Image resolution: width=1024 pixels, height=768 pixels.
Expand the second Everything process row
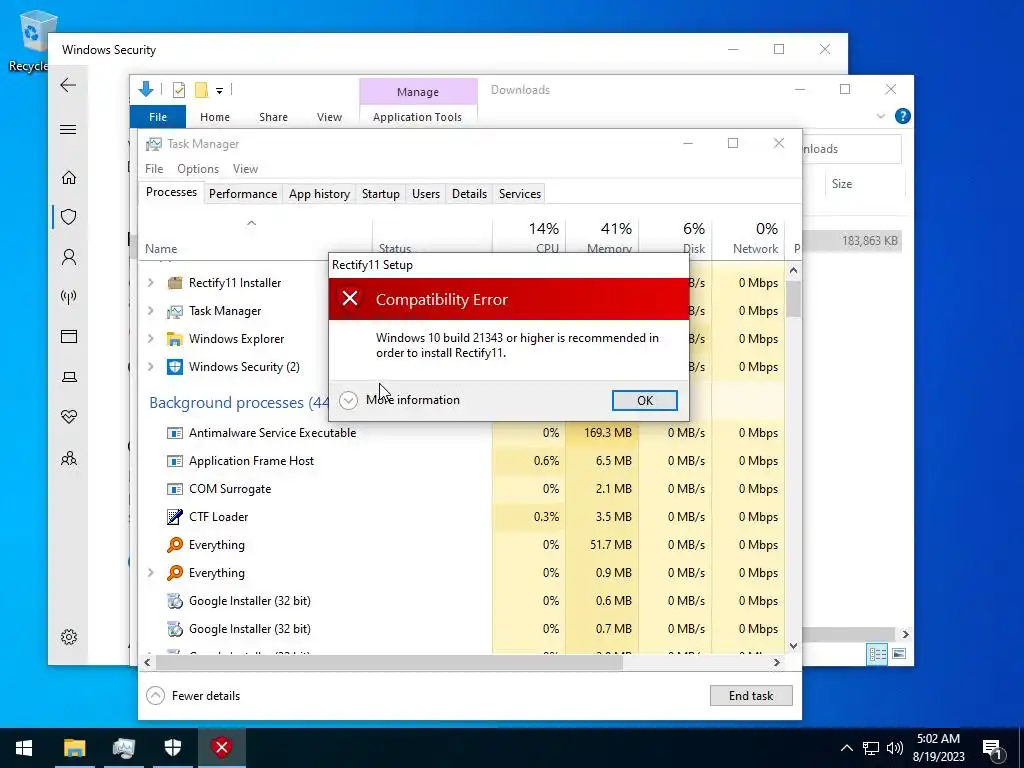pyautogui.click(x=151, y=573)
